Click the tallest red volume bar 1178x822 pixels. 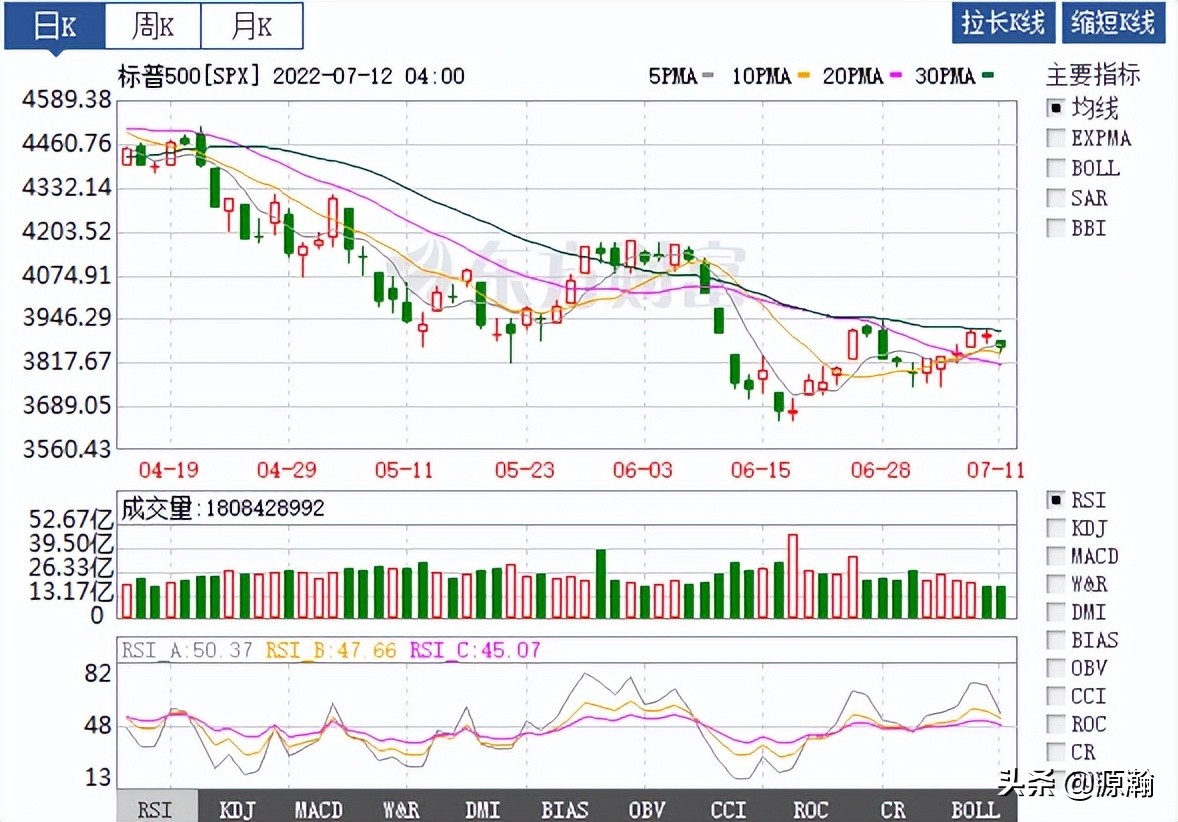click(793, 576)
